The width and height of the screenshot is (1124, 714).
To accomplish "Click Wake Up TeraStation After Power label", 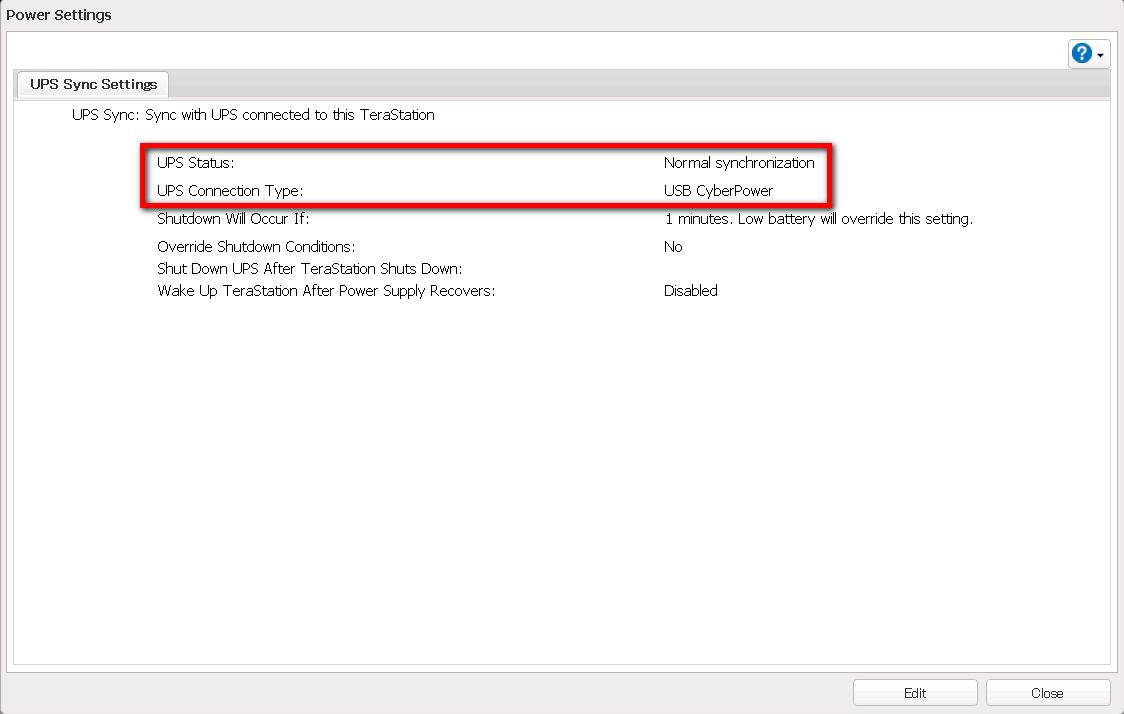I will pos(326,291).
